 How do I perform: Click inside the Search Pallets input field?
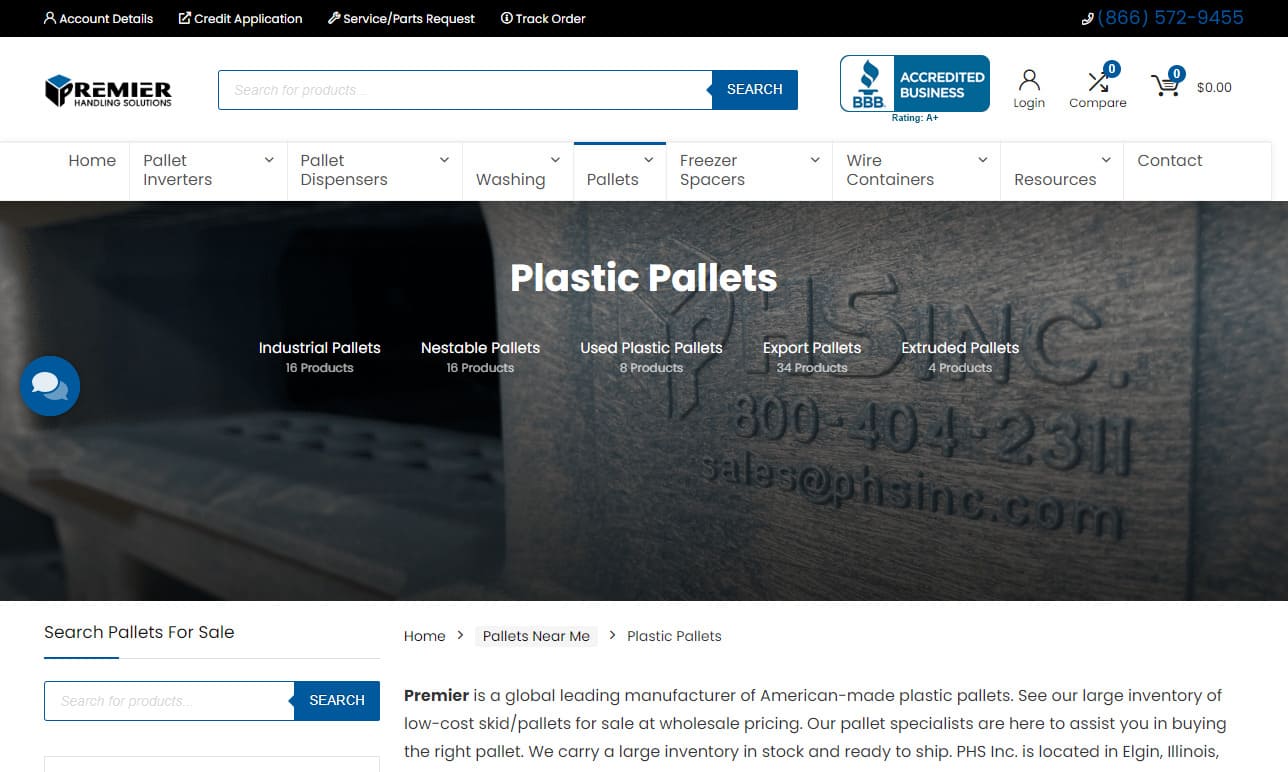click(x=168, y=700)
